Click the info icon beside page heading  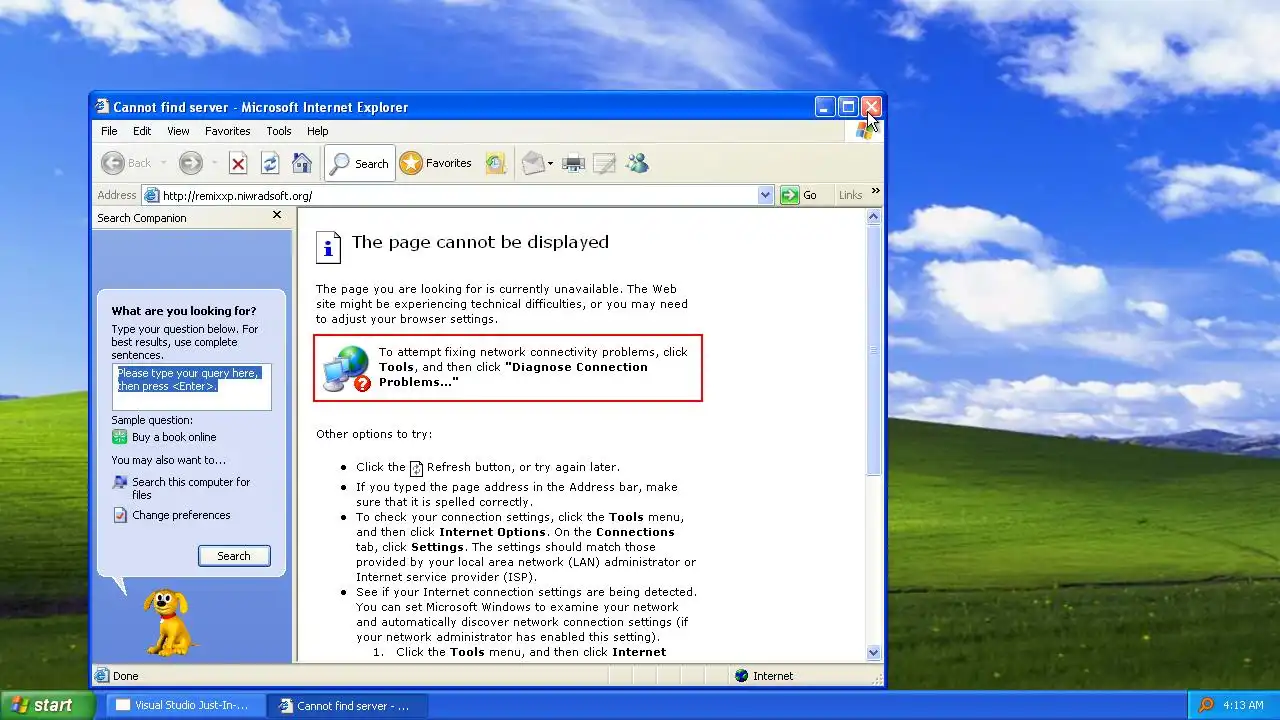pyautogui.click(x=328, y=246)
